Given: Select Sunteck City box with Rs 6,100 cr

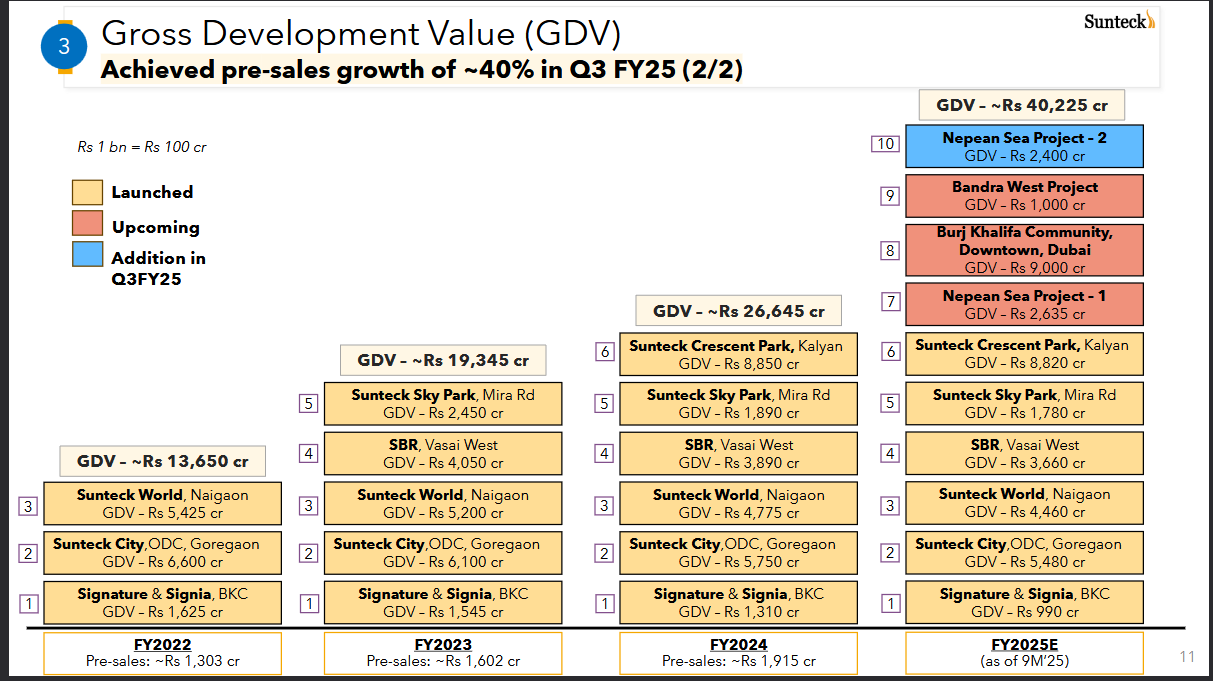Looking at the screenshot, I should point(443,553).
